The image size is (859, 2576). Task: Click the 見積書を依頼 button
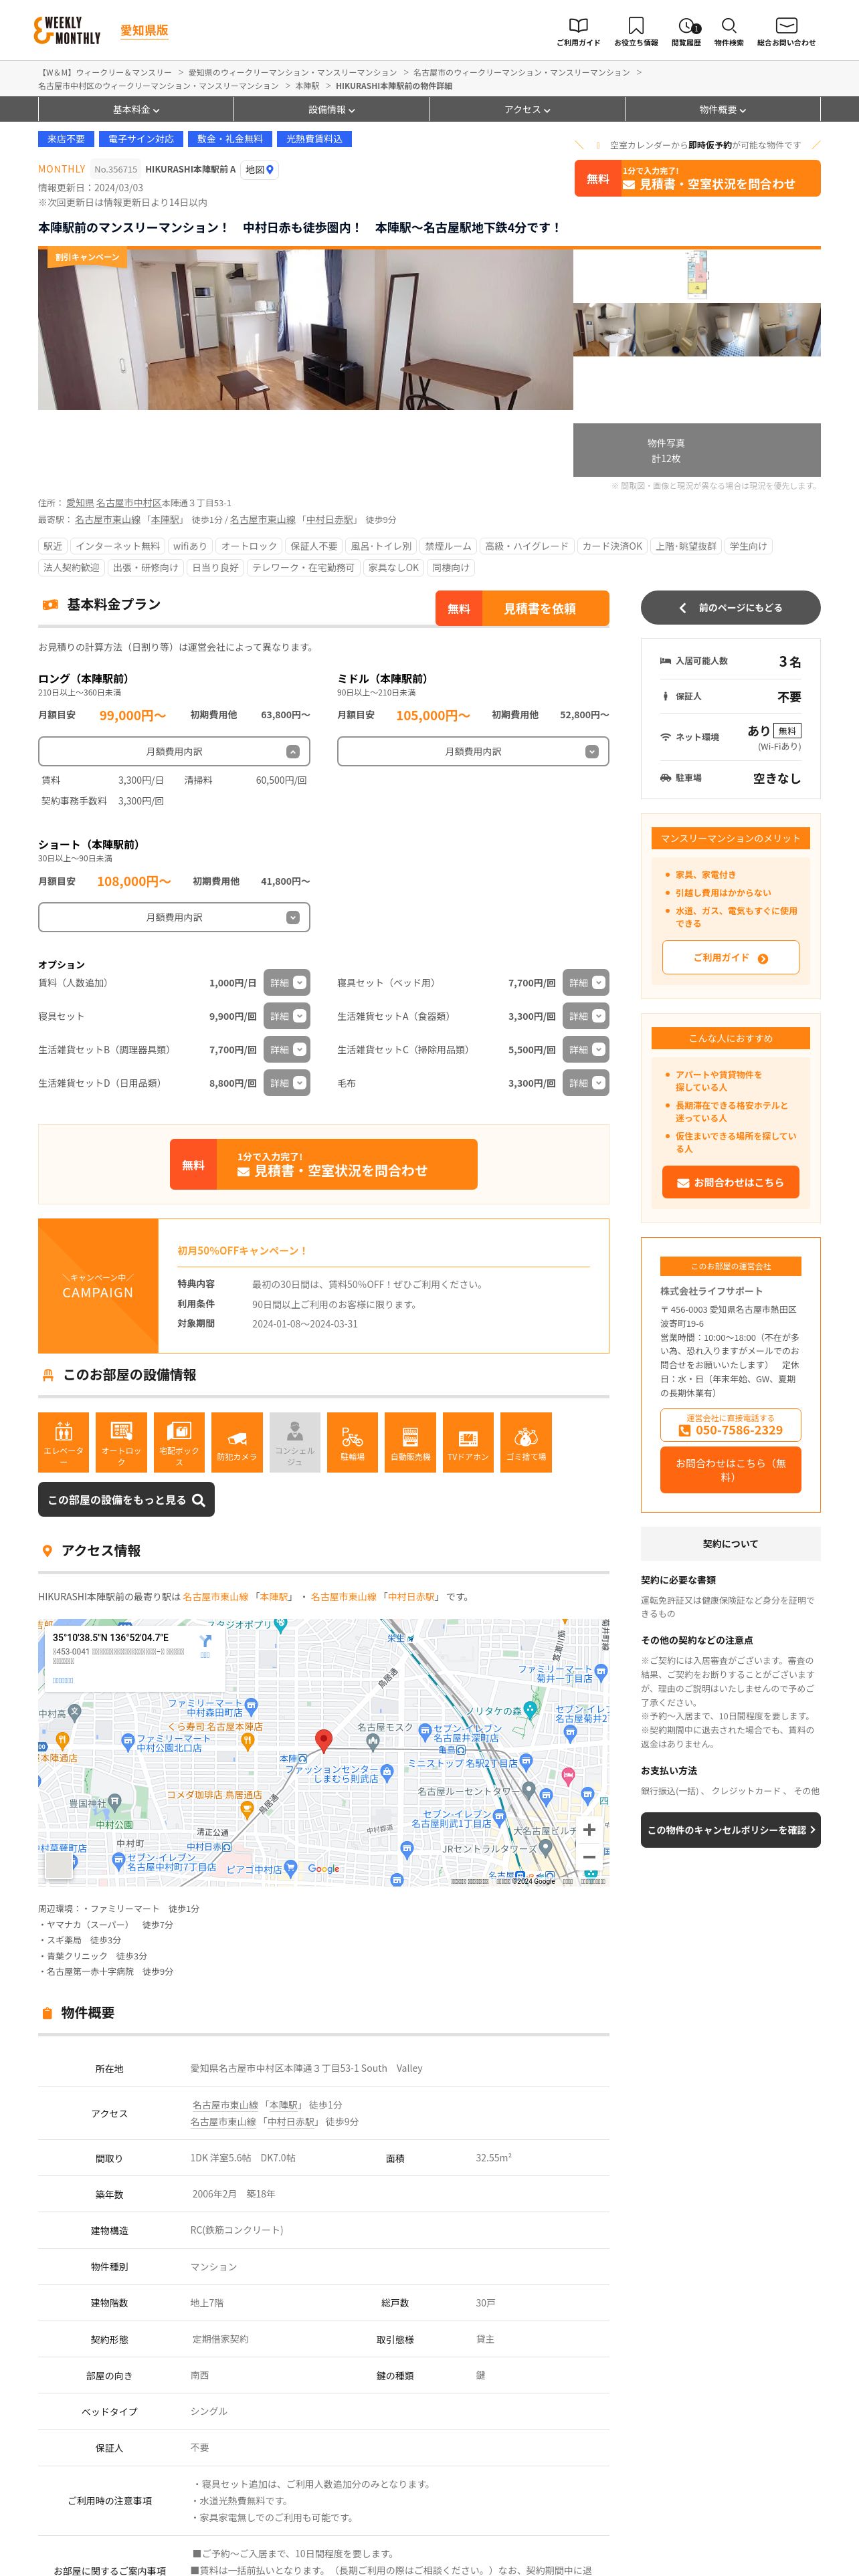[x=522, y=608]
